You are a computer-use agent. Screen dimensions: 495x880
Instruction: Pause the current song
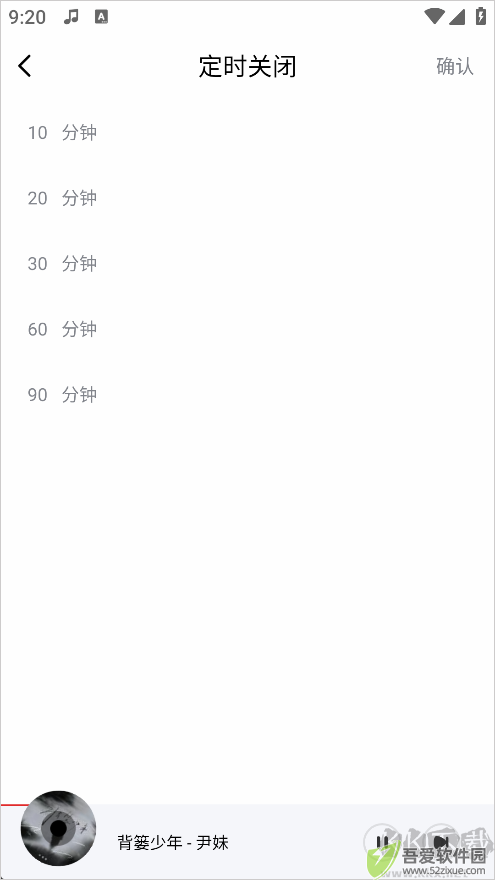click(x=382, y=842)
